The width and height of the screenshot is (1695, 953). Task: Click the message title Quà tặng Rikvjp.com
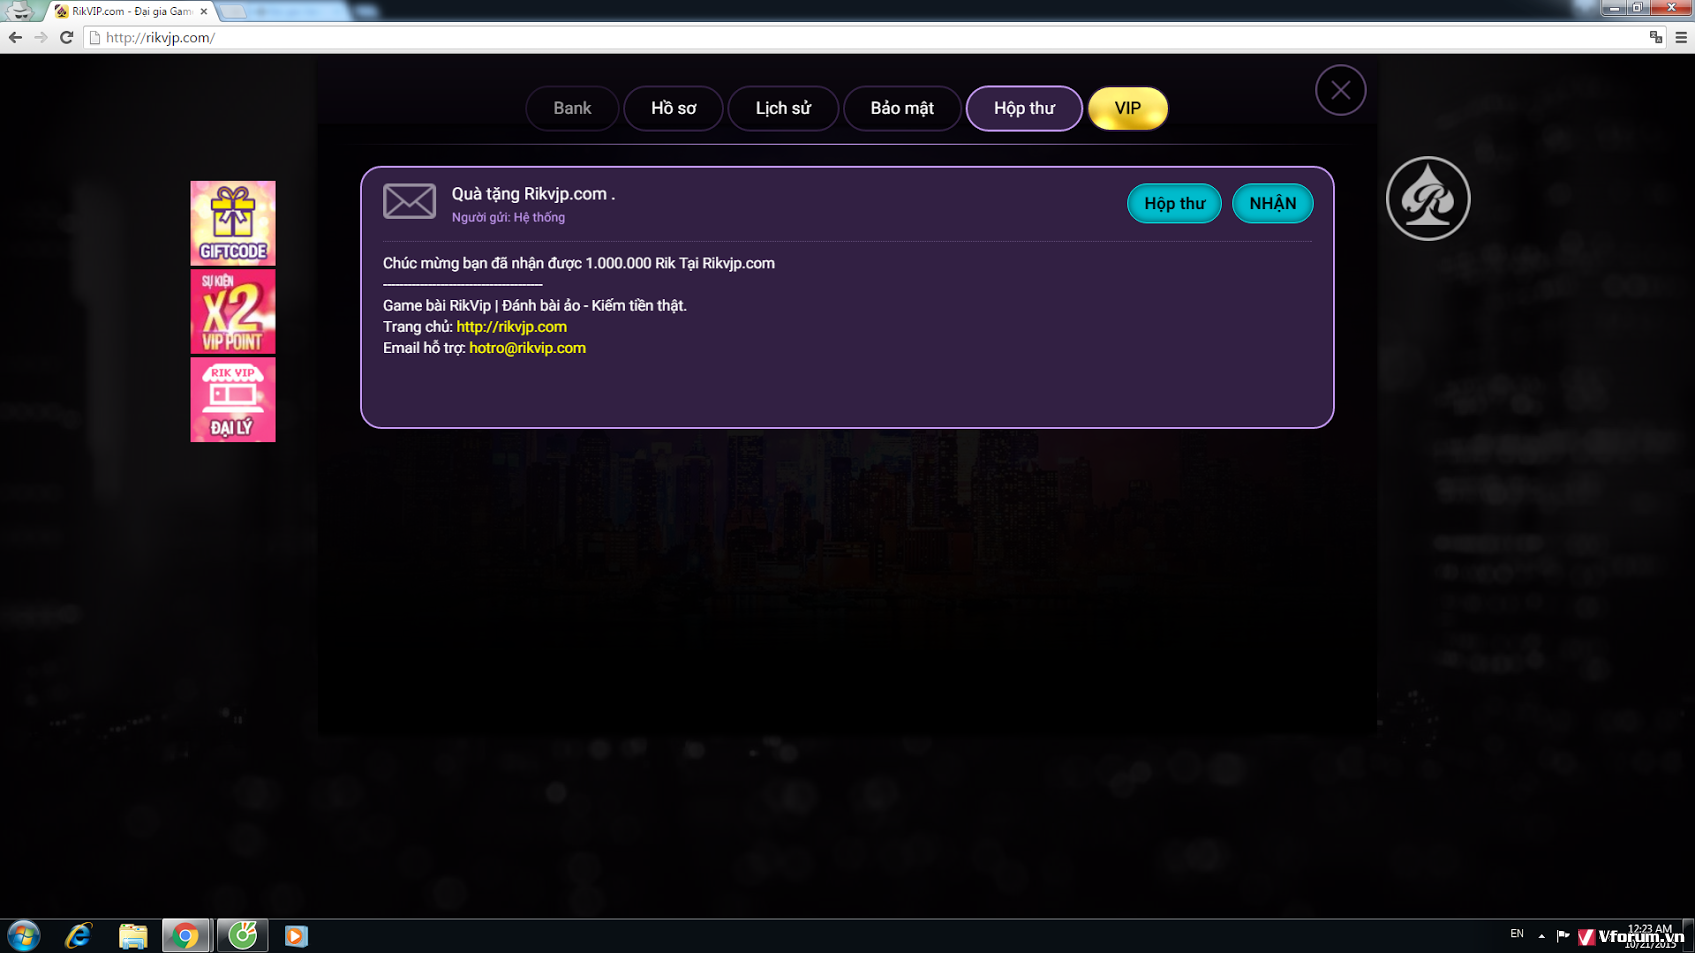tap(533, 194)
